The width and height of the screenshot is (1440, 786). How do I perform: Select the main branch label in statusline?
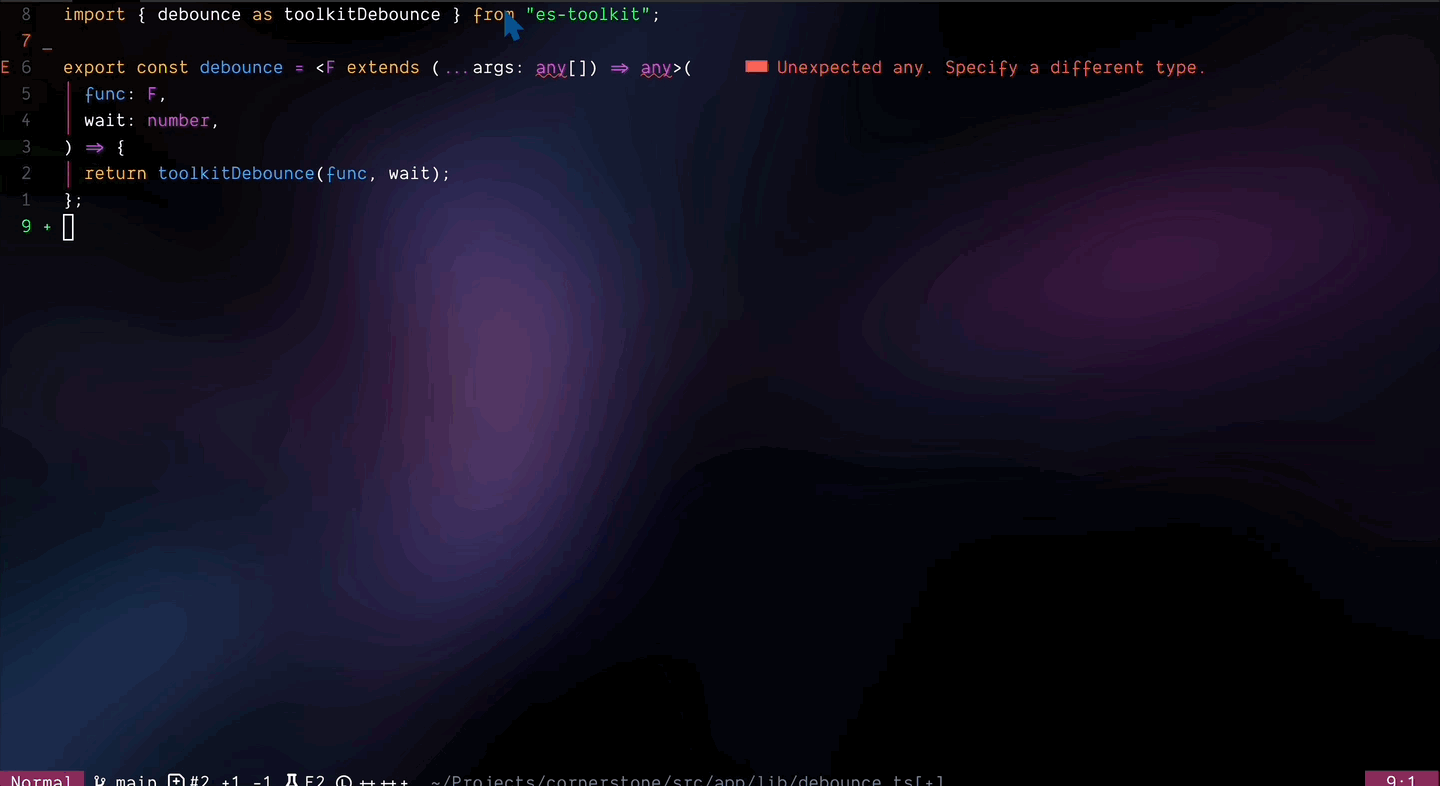coord(136,781)
